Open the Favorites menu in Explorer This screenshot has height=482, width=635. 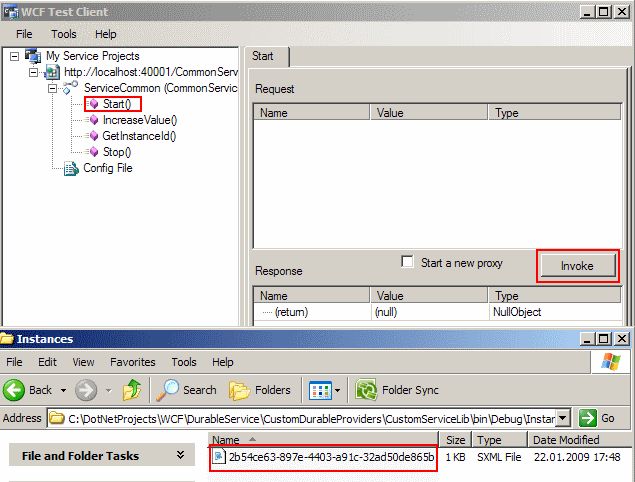(133, 362)
